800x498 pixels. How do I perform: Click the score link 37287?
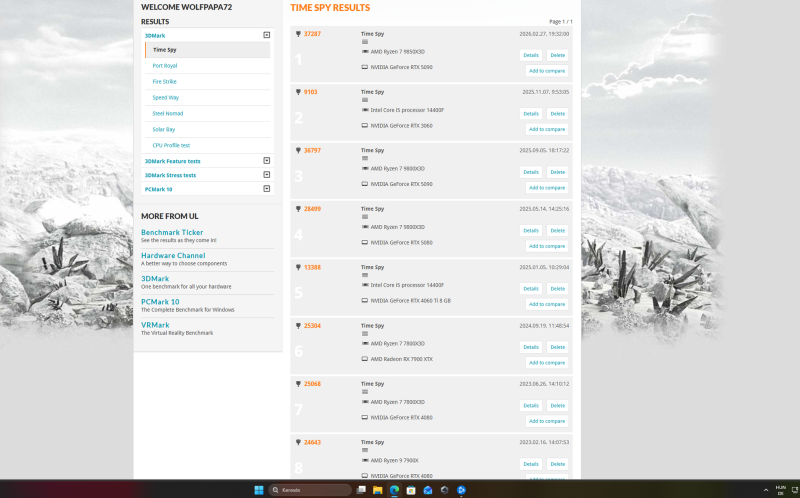[x=312, y=34]
